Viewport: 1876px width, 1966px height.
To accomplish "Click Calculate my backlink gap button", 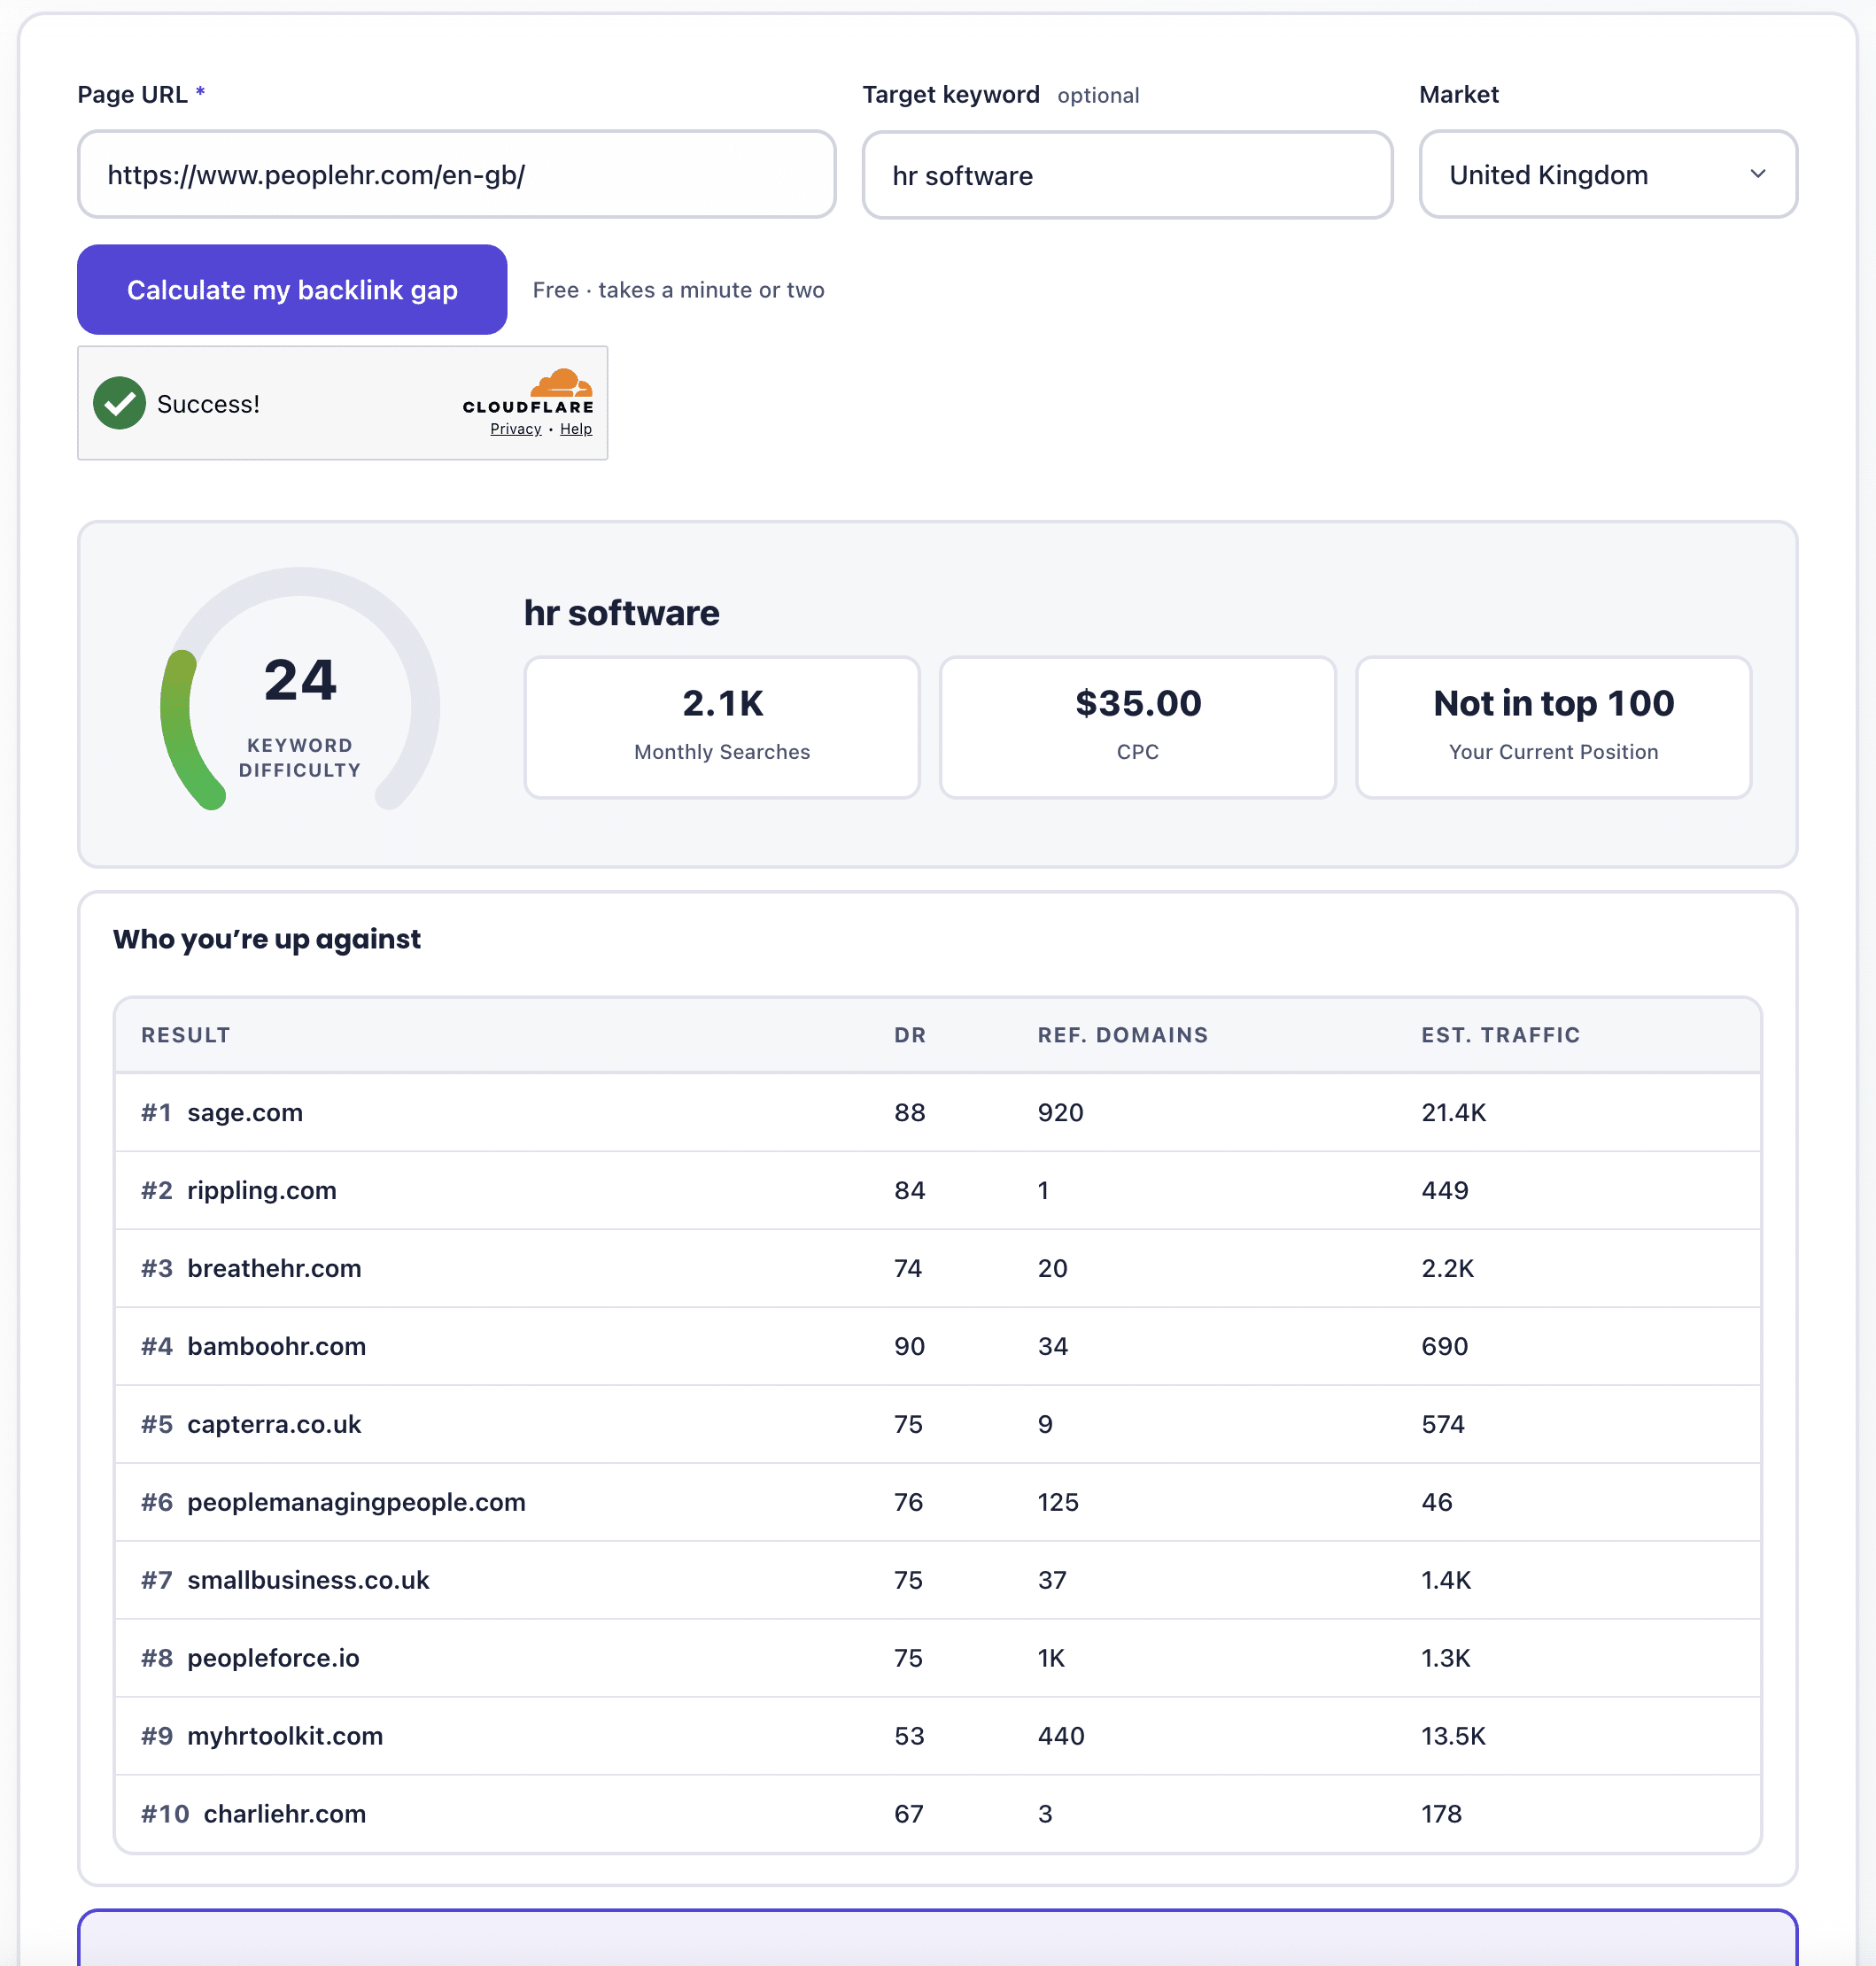I will (x=292, y=289).
